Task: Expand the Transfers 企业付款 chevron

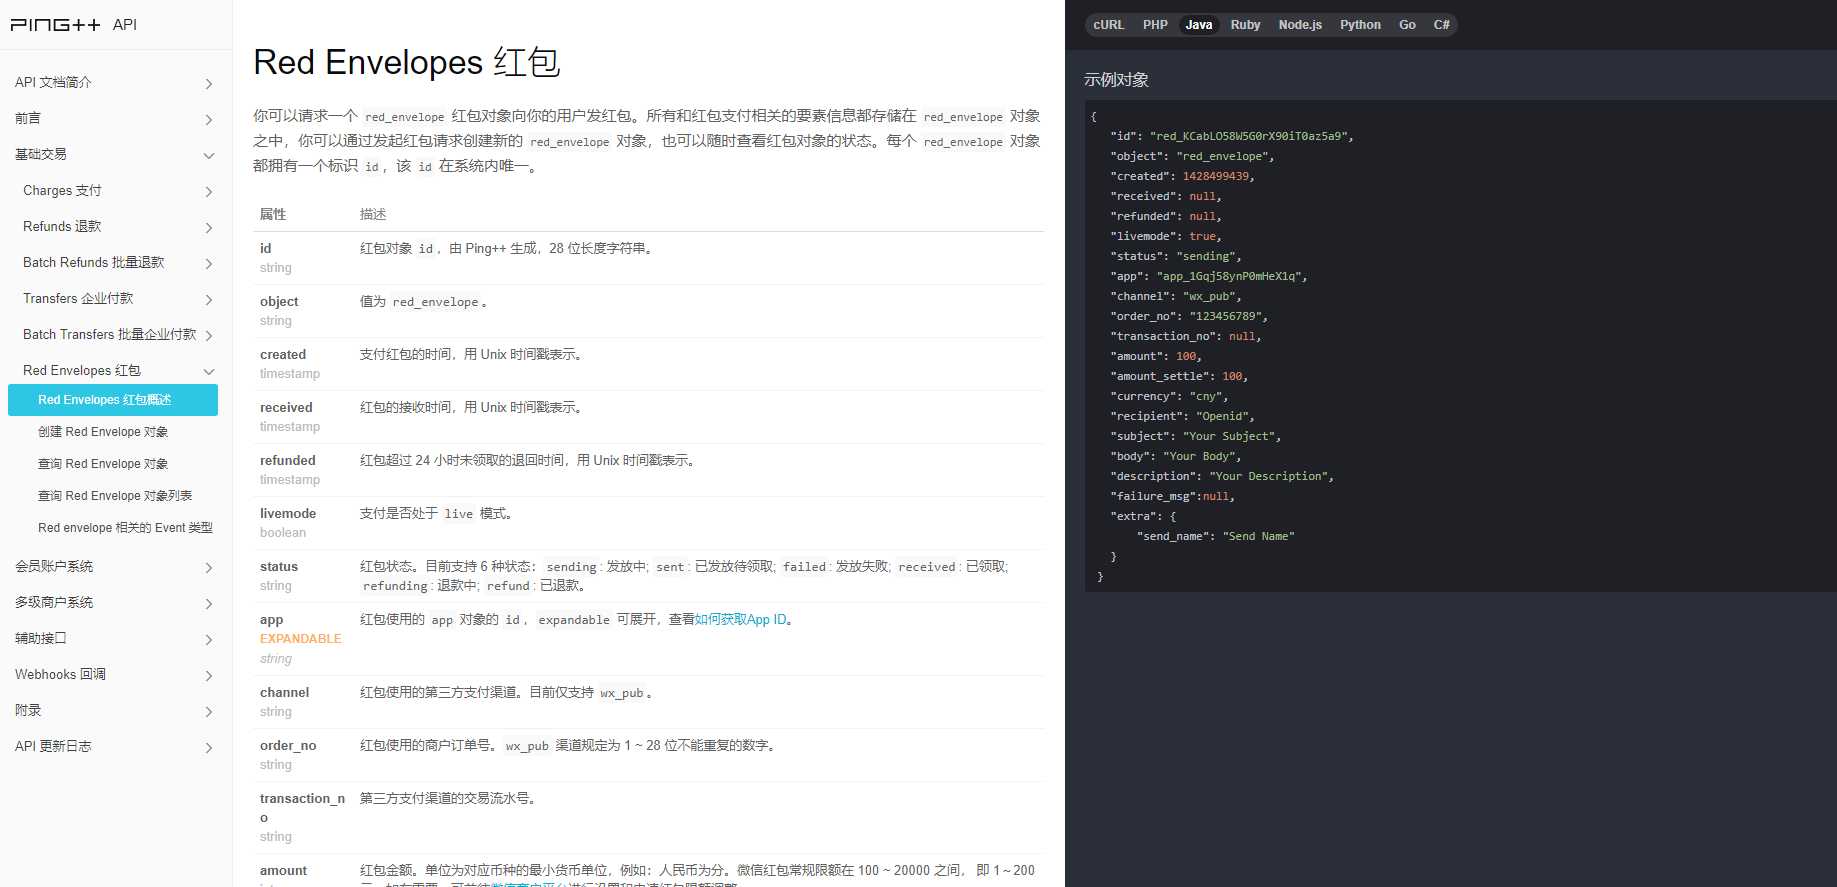Action: [x=209, y=300]
